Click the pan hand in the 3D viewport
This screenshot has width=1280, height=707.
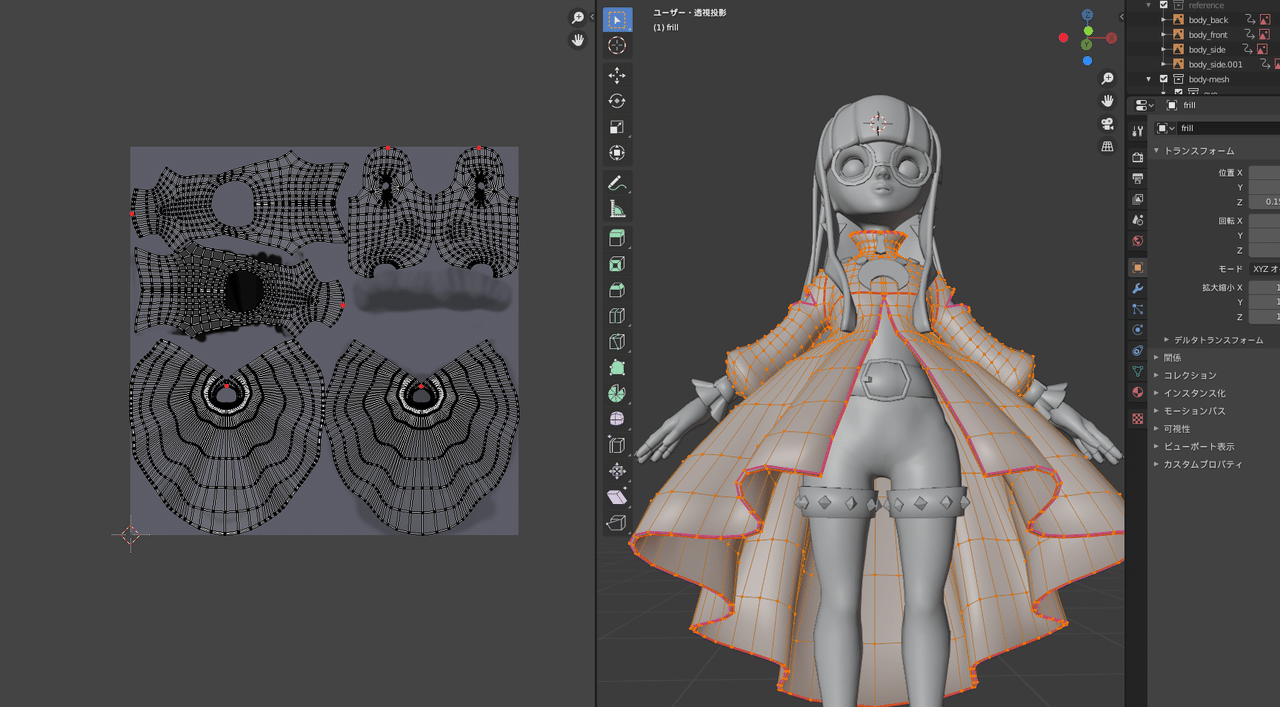(1107, 101)
